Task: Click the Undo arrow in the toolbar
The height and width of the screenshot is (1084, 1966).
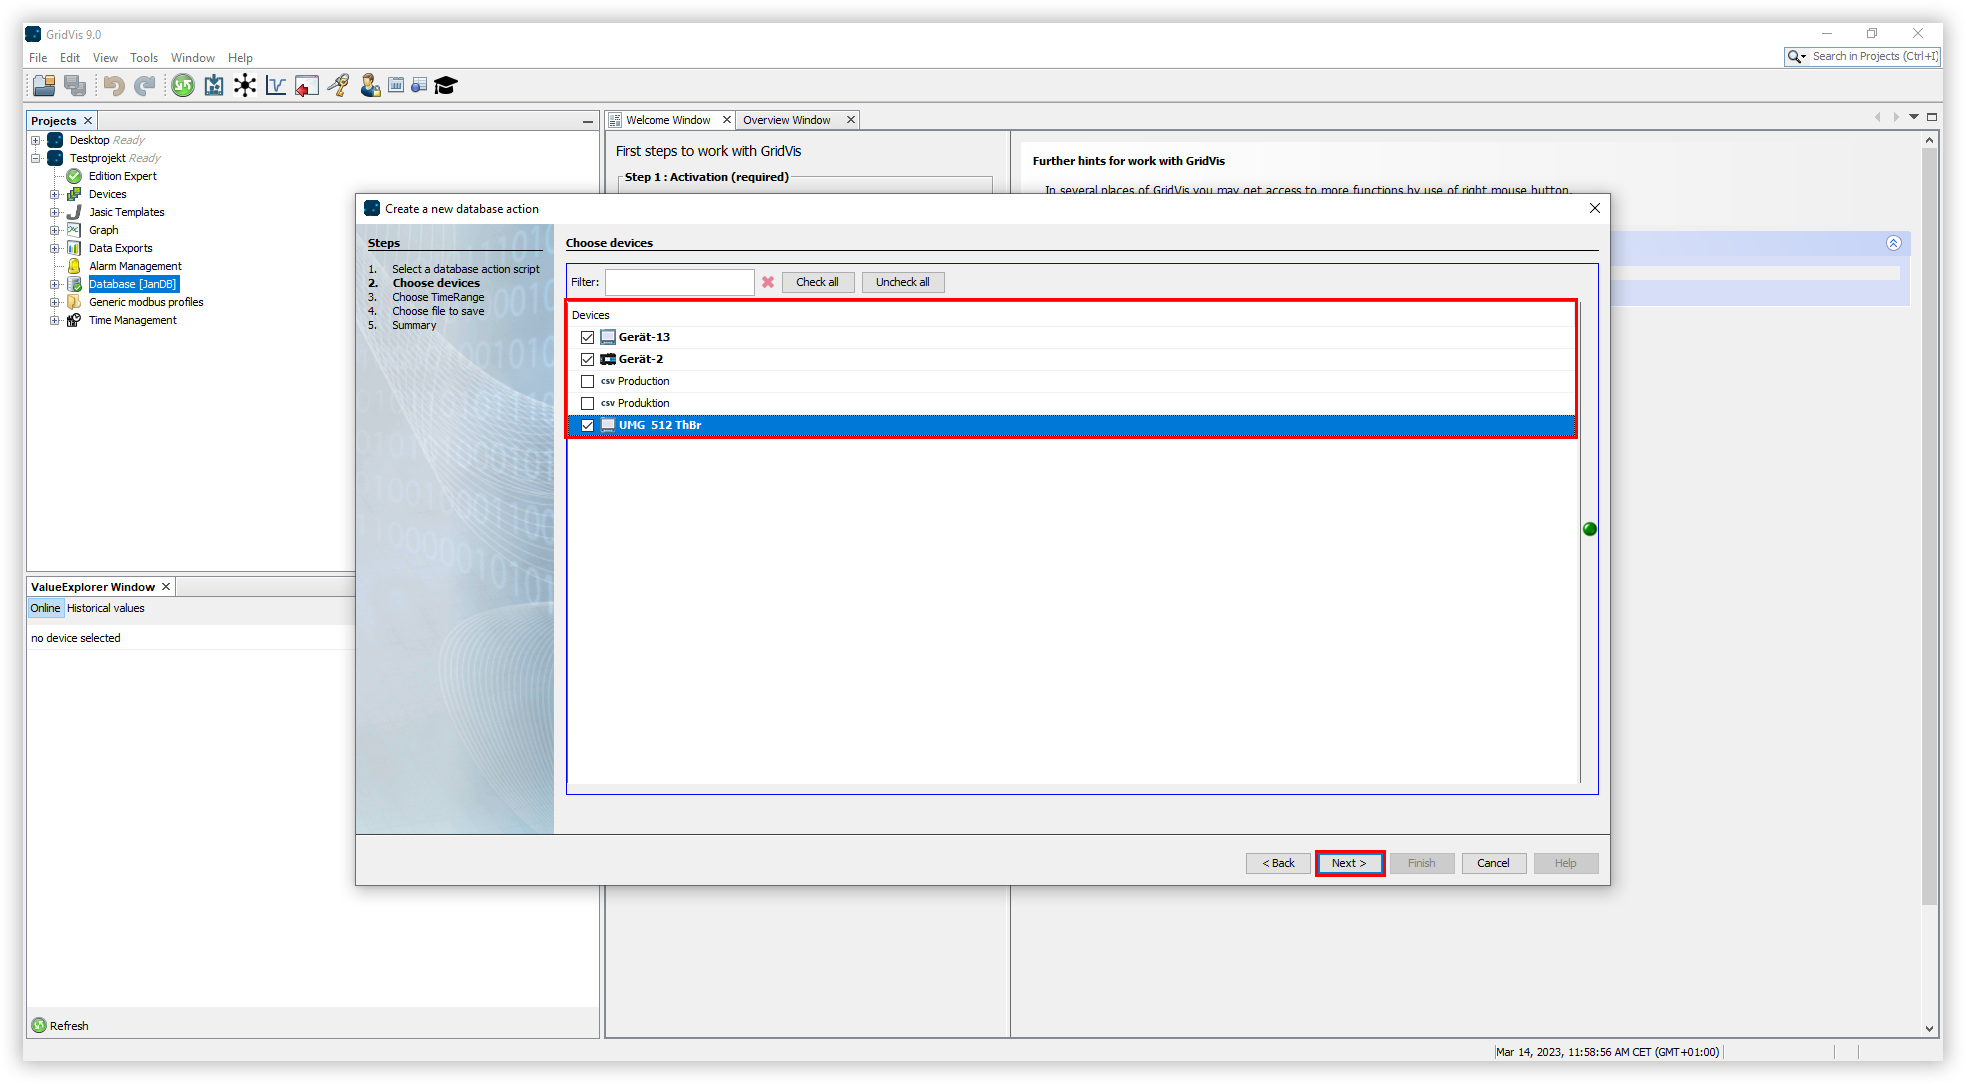Action: tap(113, 85)
